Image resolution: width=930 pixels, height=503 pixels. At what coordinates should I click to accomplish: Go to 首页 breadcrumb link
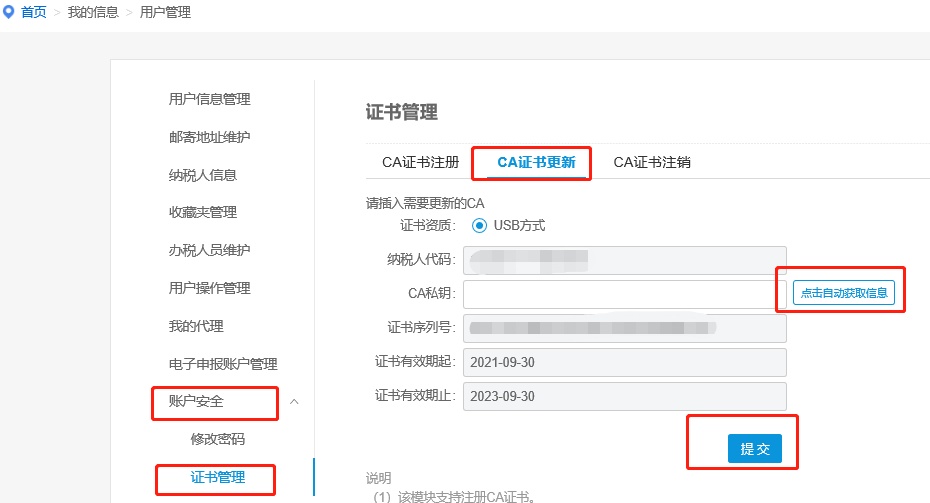[x=34, y=12]
